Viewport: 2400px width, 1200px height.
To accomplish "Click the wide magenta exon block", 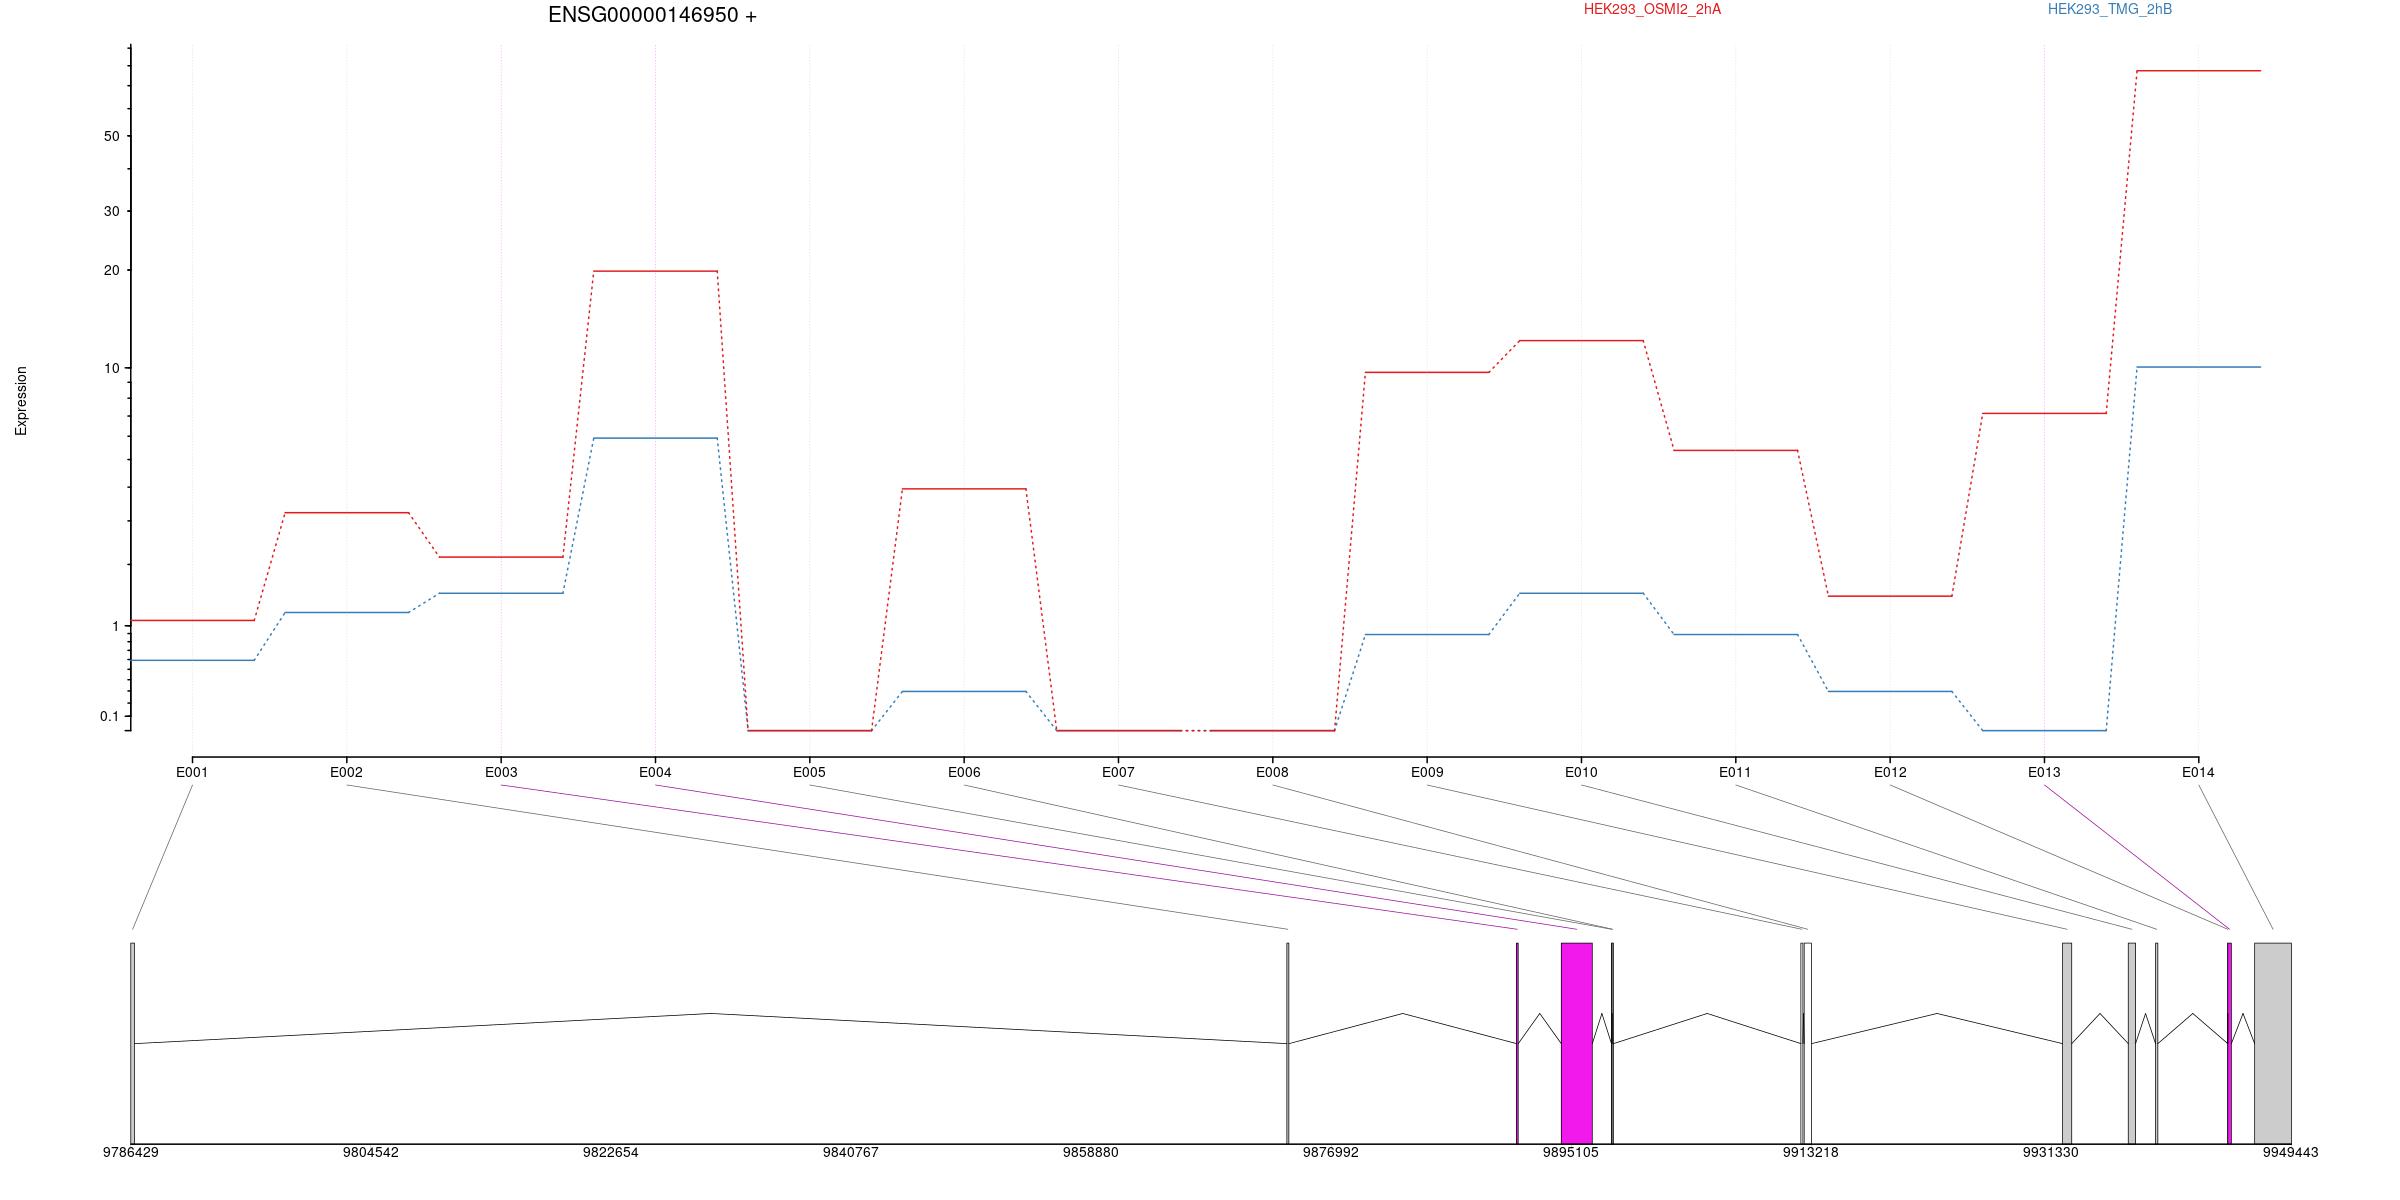I will point(1577,1043).
